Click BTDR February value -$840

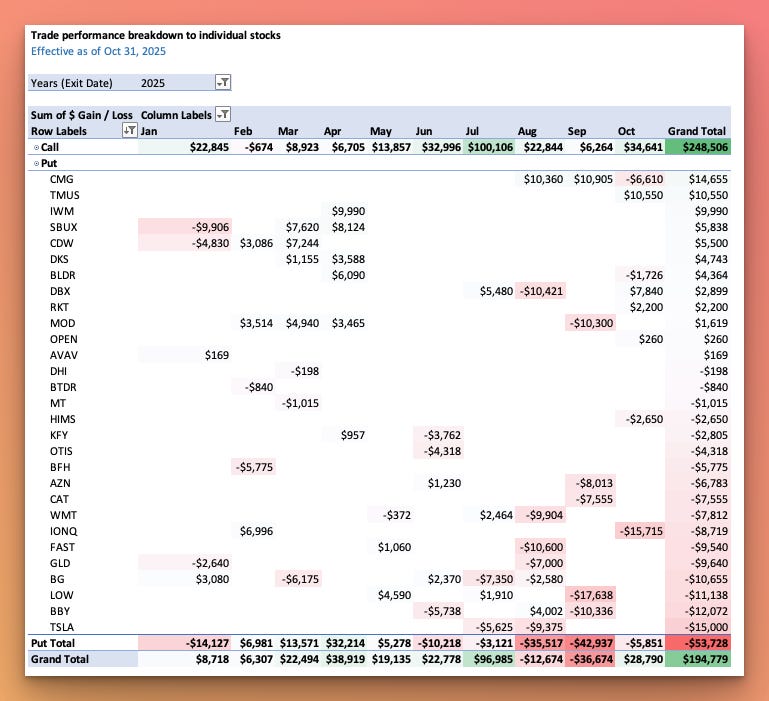(259, 388)
